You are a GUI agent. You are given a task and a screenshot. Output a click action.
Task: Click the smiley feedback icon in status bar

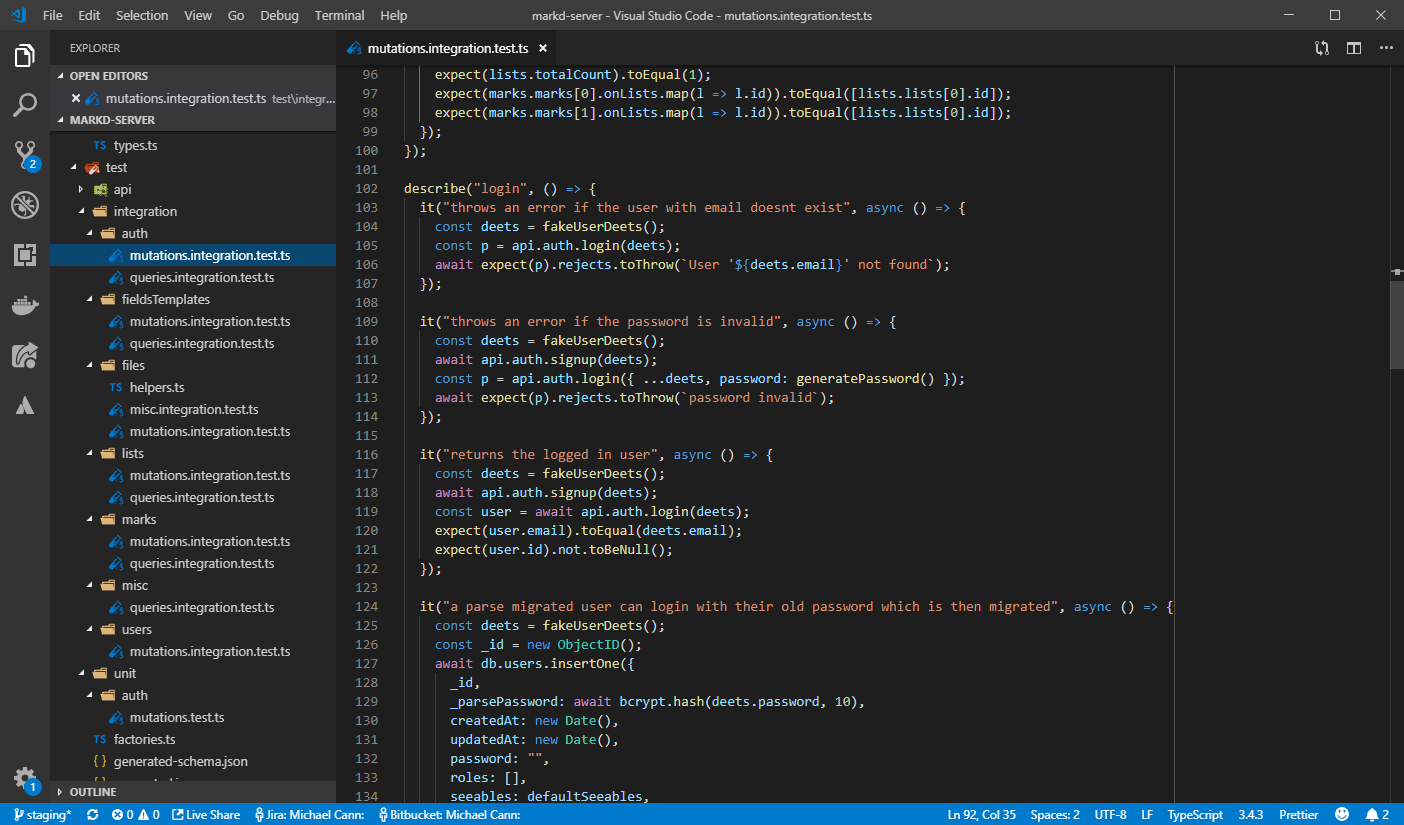tap(1342, 815)
